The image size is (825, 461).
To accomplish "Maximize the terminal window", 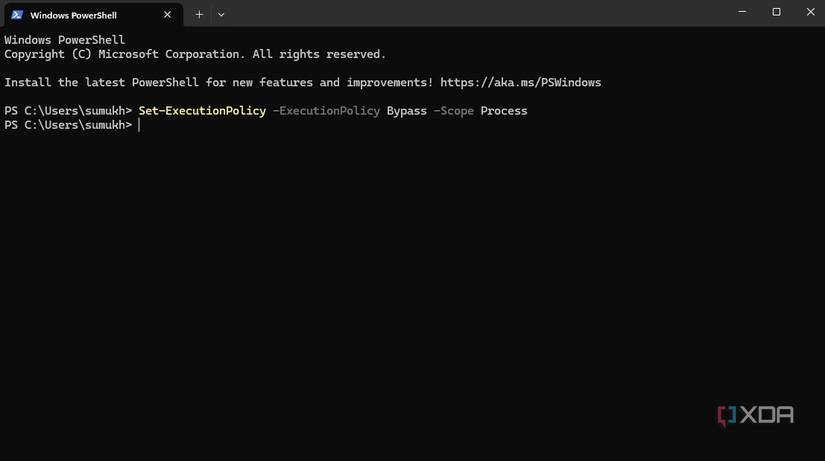I will tap(776, 12).
